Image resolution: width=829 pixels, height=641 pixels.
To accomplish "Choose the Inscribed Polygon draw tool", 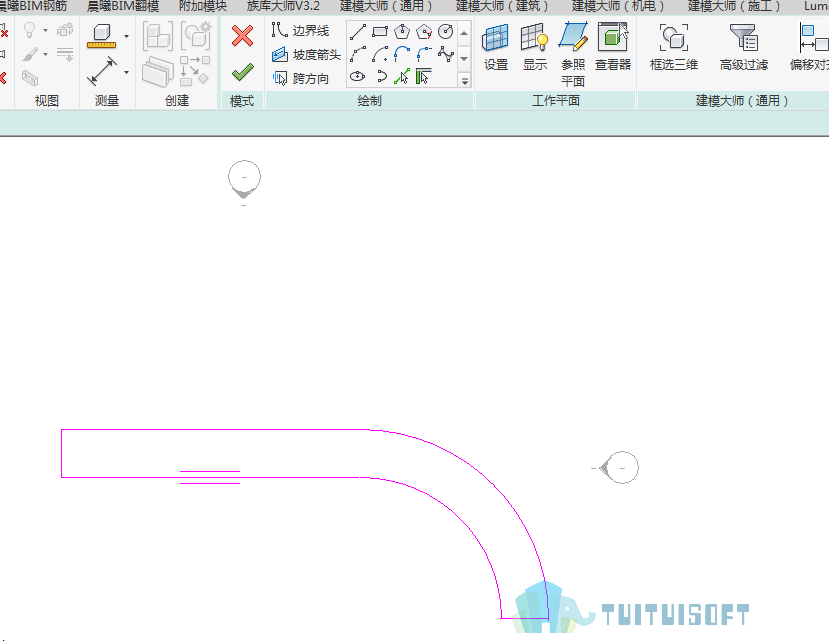I will point(402,32).
